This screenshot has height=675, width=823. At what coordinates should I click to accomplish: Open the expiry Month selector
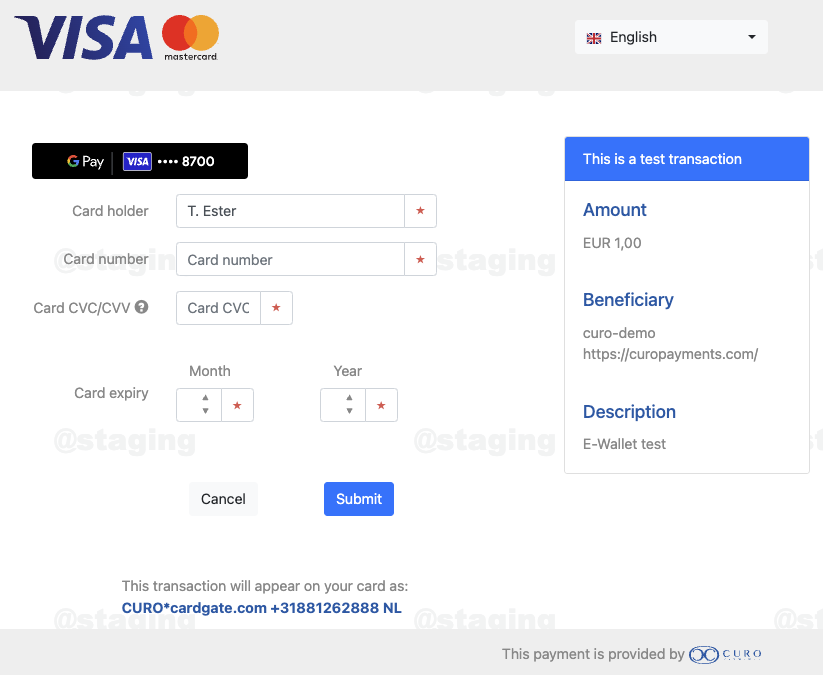[x=200, y=405]
